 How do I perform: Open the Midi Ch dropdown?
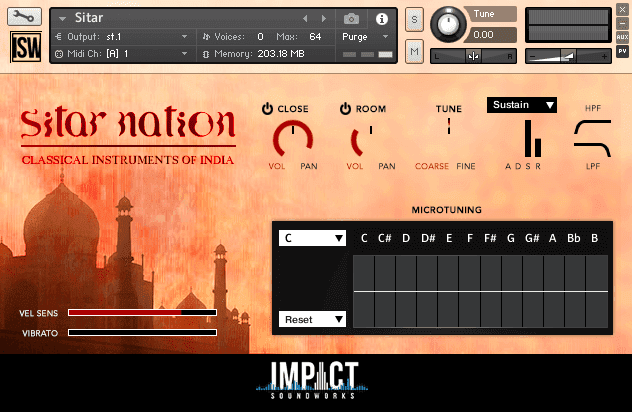(122, 54)
